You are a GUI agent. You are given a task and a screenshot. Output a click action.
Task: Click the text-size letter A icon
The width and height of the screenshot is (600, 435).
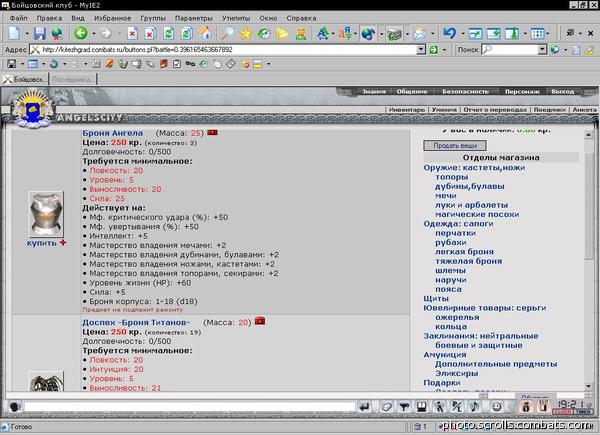(323, 34)
